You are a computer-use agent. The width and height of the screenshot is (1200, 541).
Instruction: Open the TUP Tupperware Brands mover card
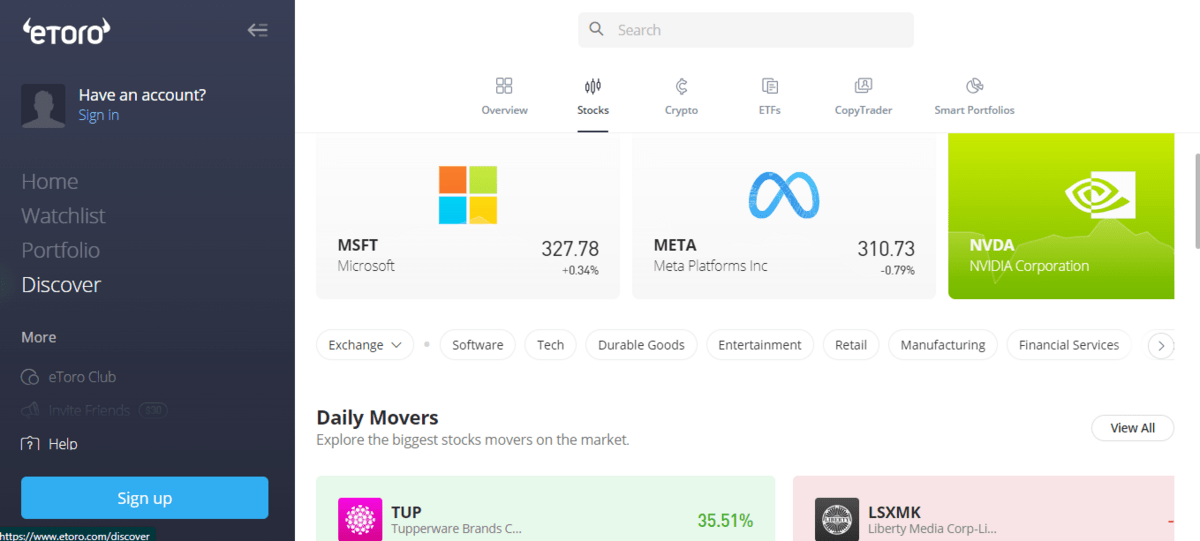[x=545, y=509]
